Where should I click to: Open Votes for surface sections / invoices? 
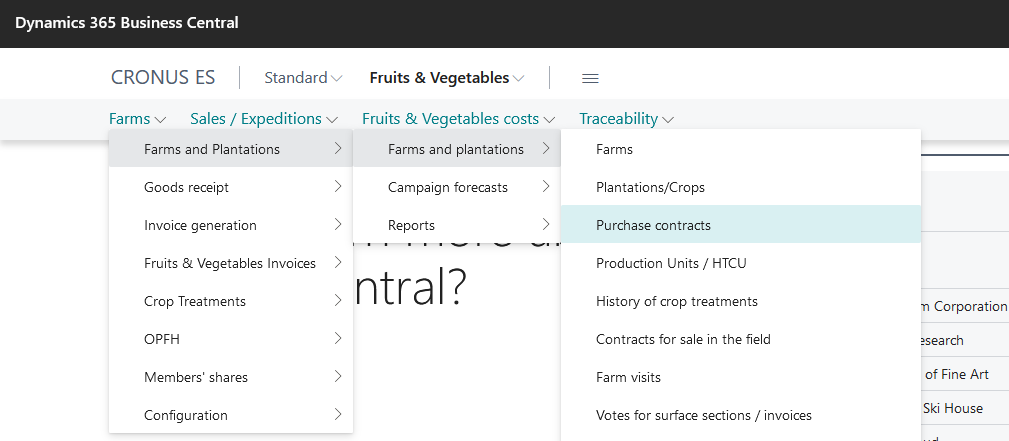tap(741, 415)
